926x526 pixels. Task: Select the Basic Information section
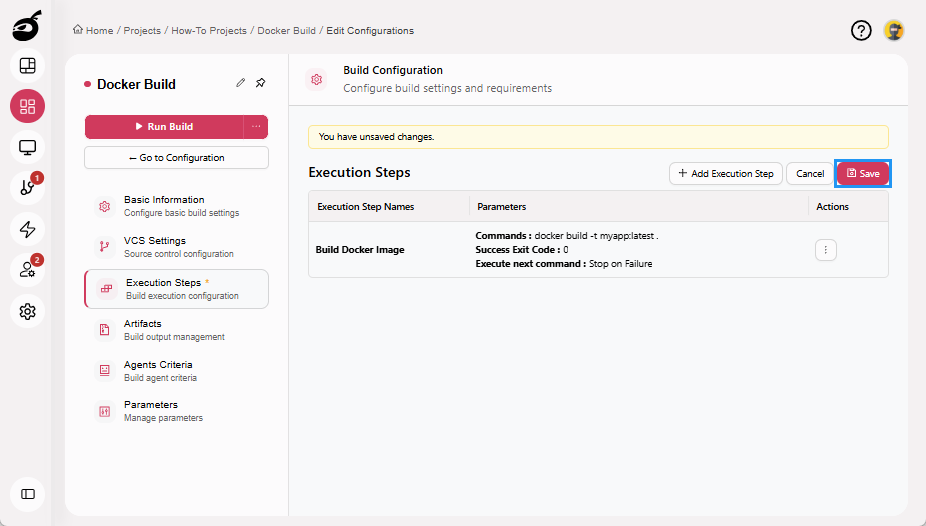(177, 206)
